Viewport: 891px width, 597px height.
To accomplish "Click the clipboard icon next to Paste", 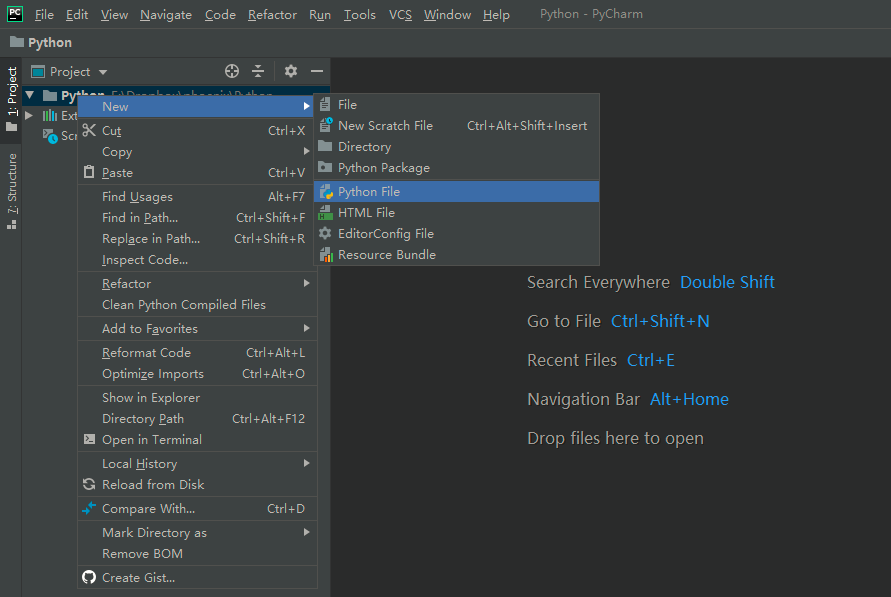I will pos(89,172).
